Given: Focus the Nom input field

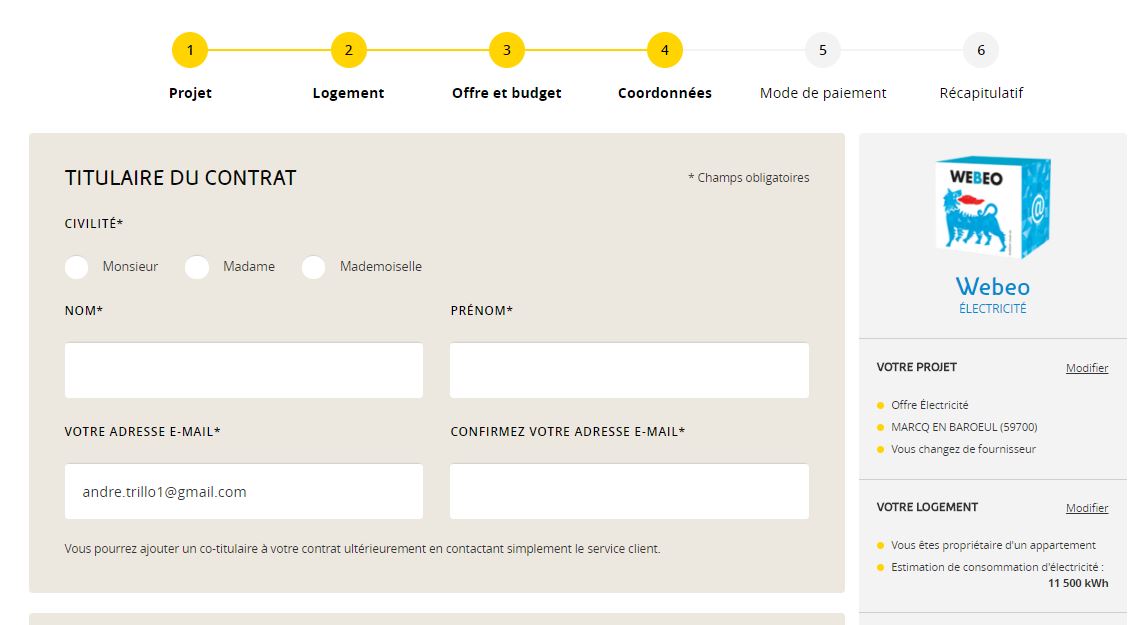Looking at the screenshot, I should tap(243, 371).
